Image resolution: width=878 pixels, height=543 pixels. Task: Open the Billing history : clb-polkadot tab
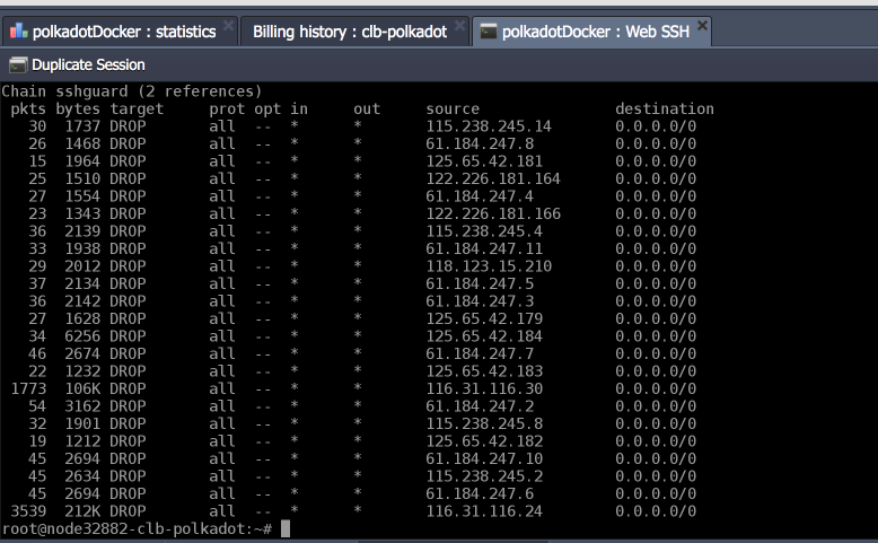[349, 32]
